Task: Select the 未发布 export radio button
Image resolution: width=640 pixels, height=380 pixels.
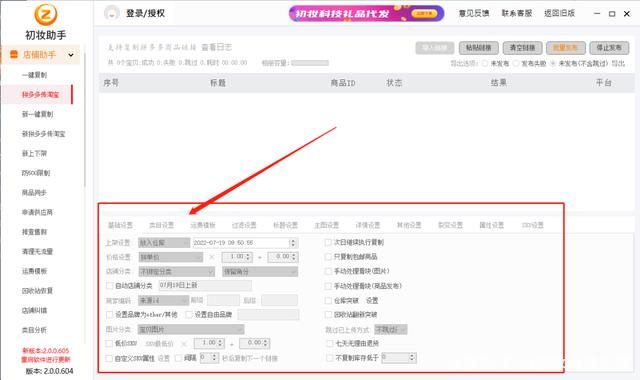Action: coord(485,63)
